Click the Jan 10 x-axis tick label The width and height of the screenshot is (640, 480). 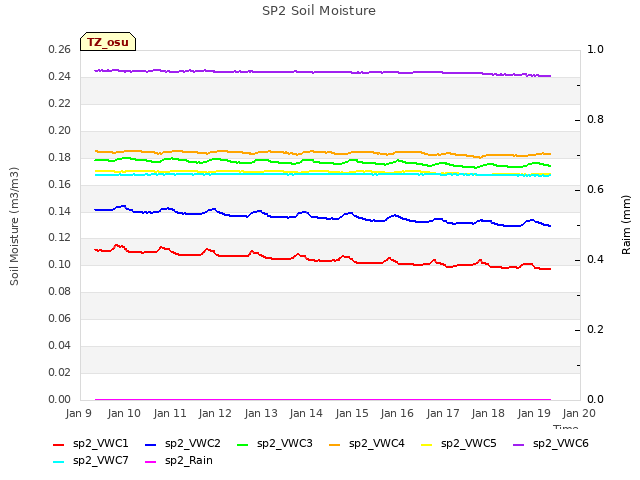point(124,413)
